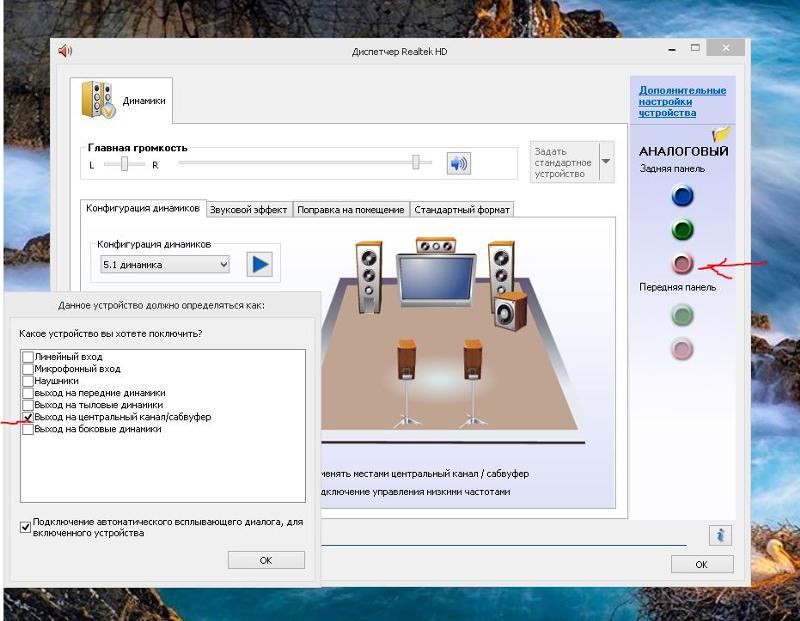Click the main volume slider handle
This screenshot has width=800, height=621.
(416, 162)
